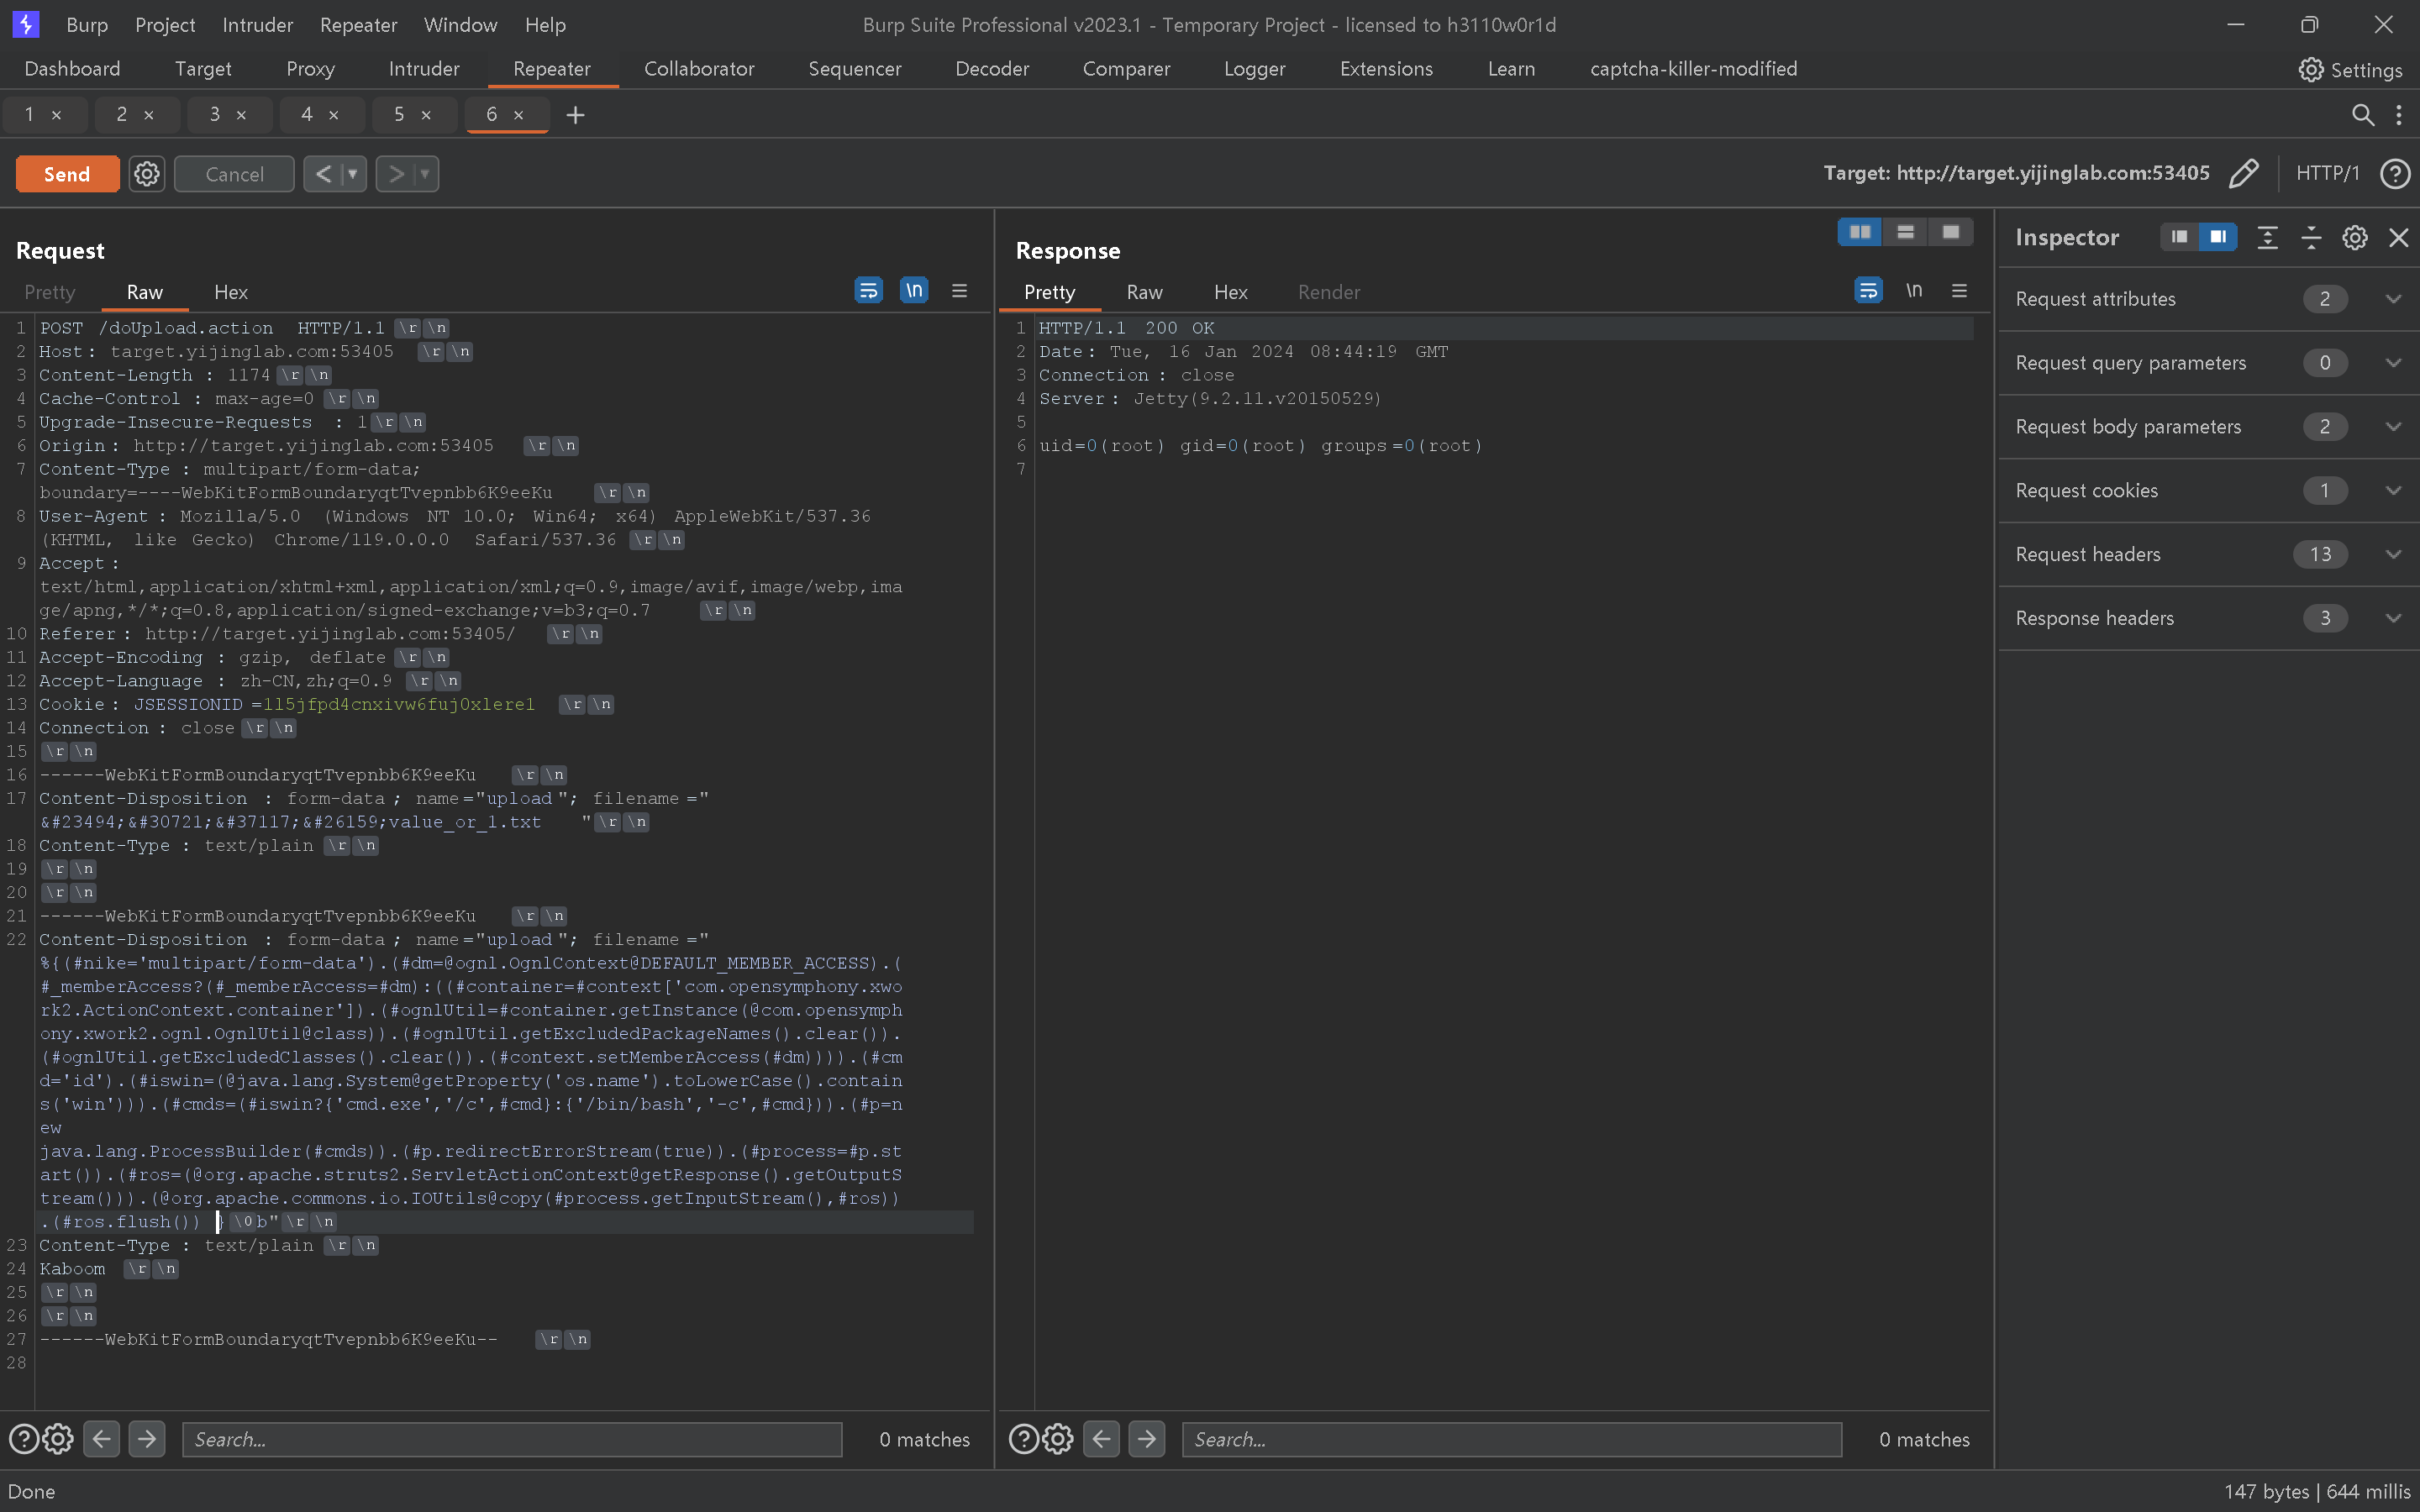This screenshot has width=2420, height=1512.
Task: Show request in Pretty view
Action: [x=49, y=292]
